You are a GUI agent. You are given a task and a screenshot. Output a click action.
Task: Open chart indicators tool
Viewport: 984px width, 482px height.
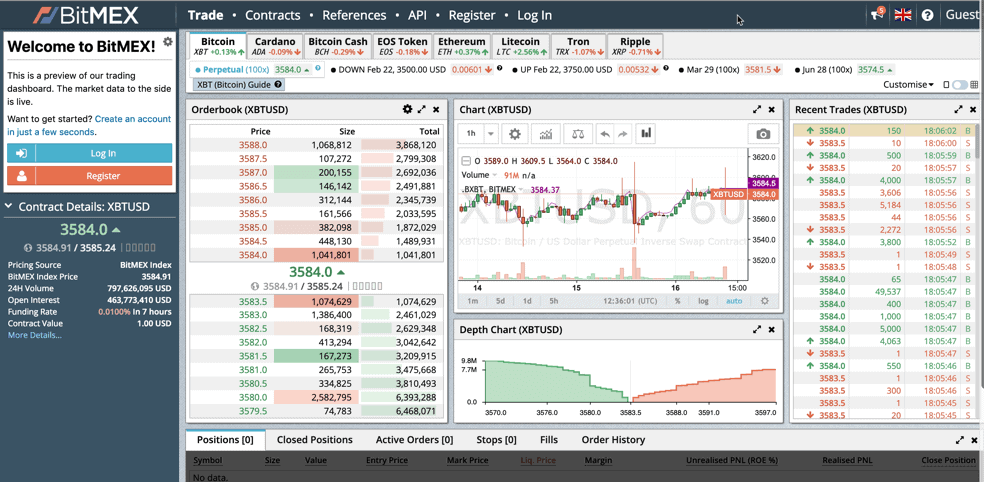[546, 134]
